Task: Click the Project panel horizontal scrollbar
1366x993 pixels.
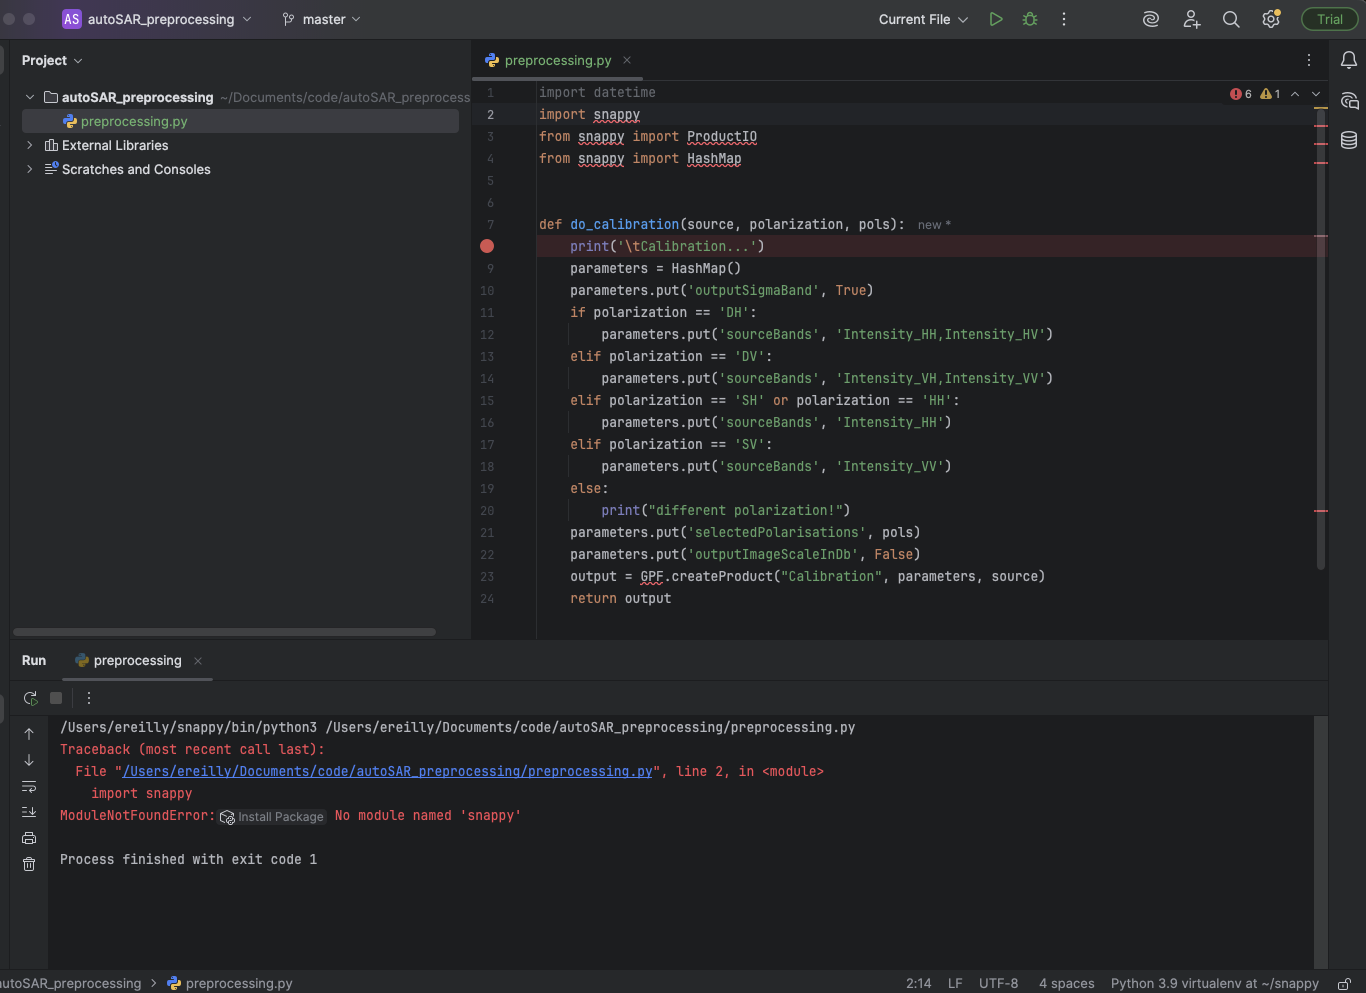Action: (x=225, y=632)
